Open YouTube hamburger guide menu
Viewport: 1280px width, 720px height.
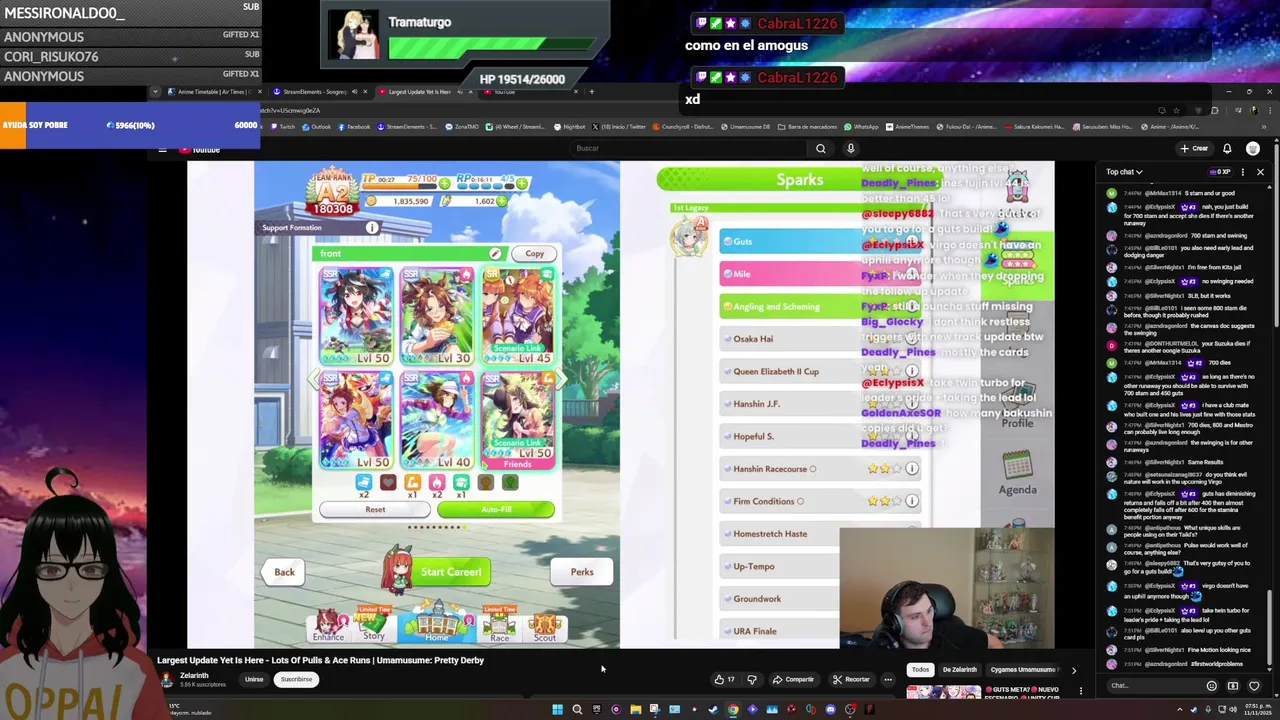162,149
